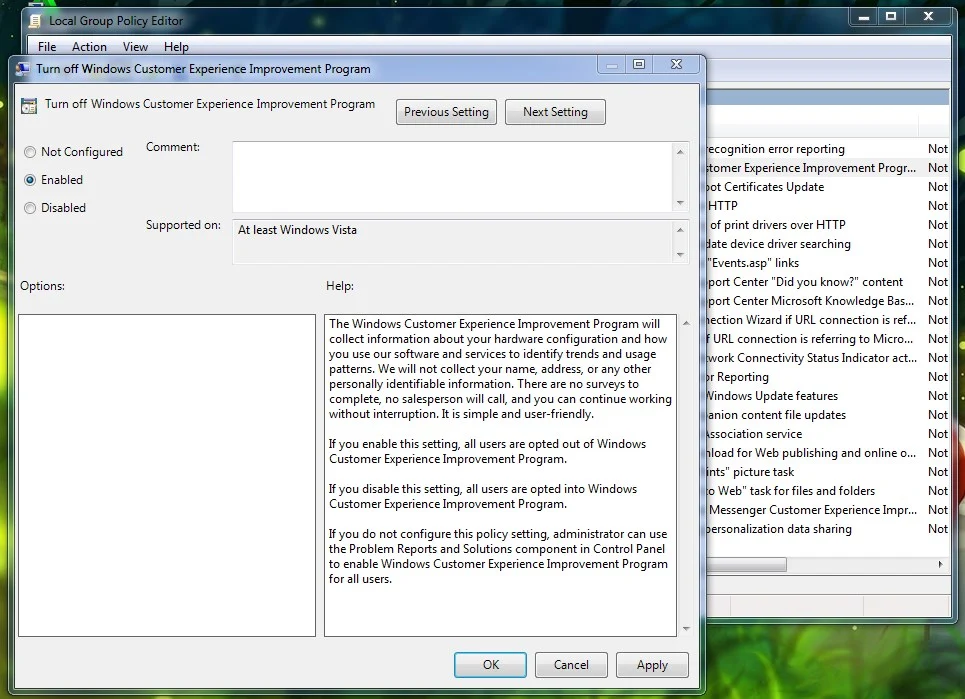Select 'personalization data sharing' policy row

(827, 529)
